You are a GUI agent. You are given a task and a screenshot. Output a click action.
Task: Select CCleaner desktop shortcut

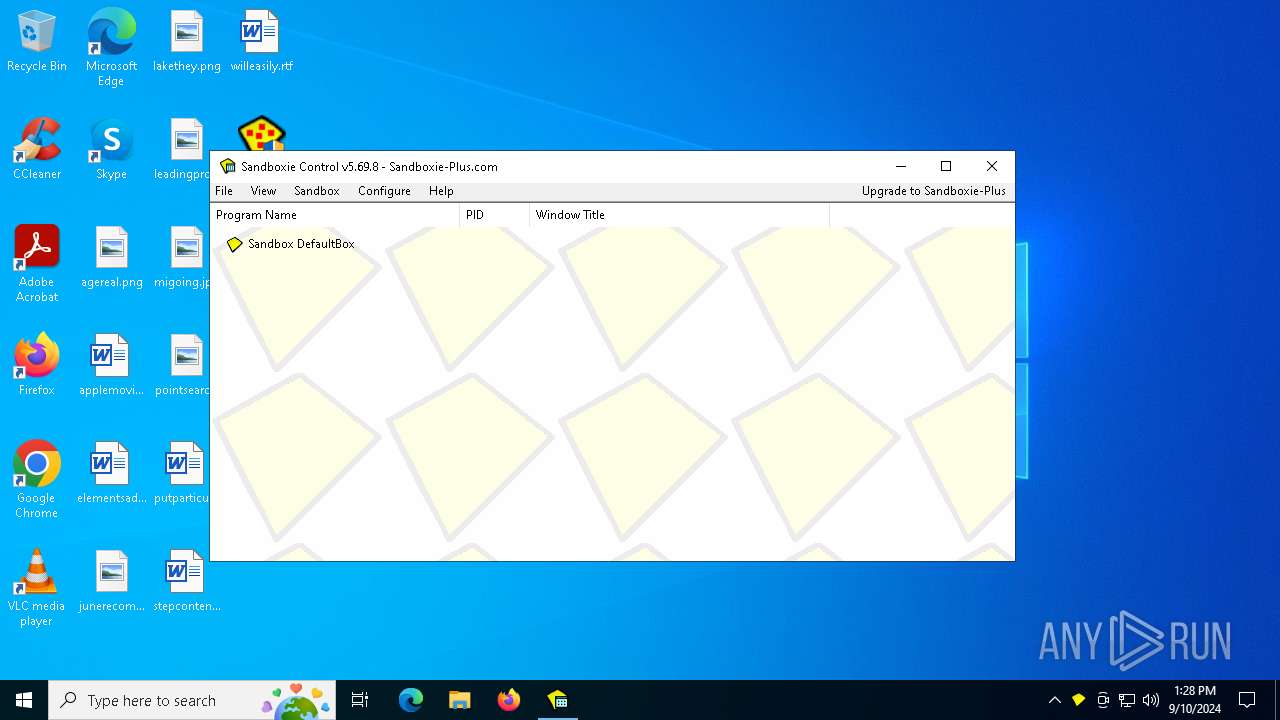pos(37,150)
